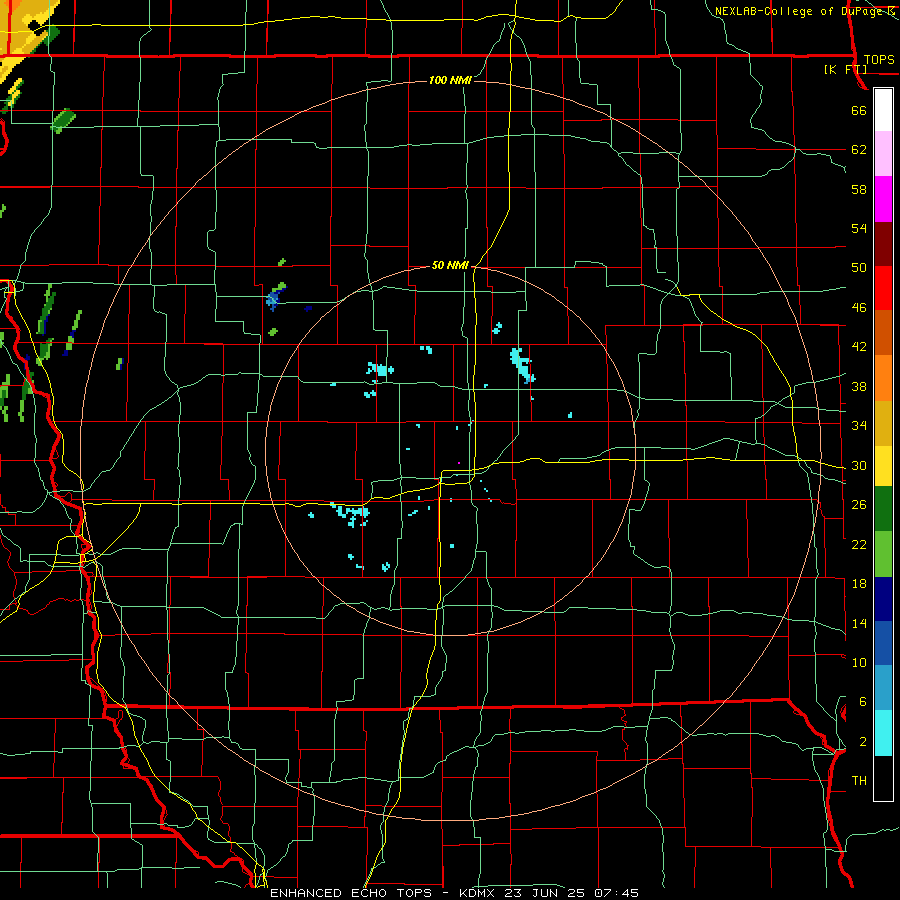Click the '2' legend value
This screenshot has height=900, width=900.
[863, 742]
